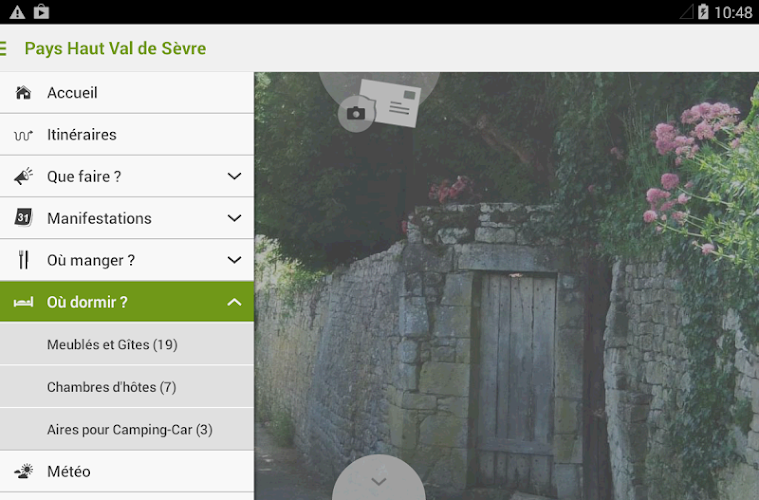Screen dimensions: 759x500
Task: Tap the down chevron circle button
Action: [x=379, y=479]
